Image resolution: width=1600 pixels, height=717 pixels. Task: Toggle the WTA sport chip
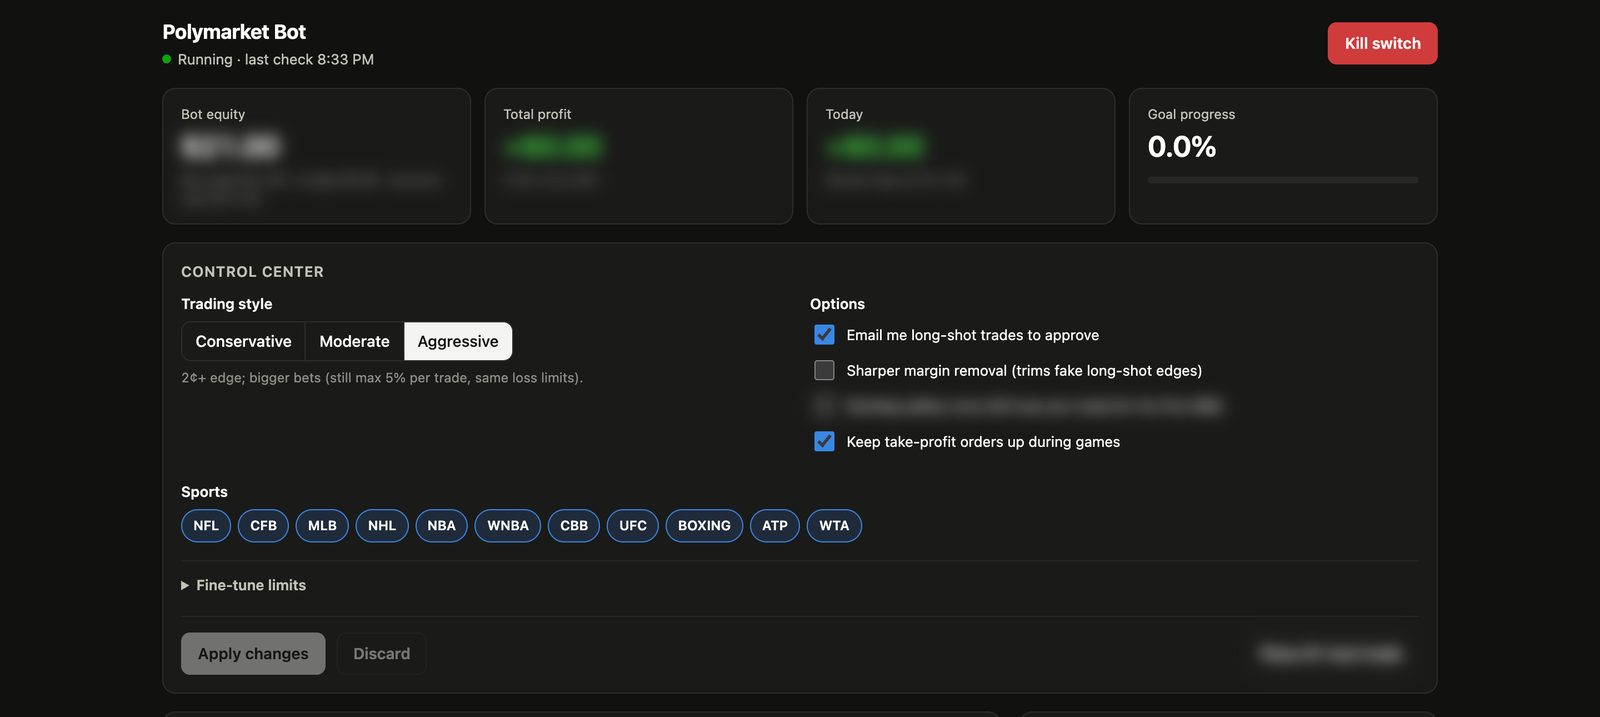pyautogui.click(x=834, y=526)
